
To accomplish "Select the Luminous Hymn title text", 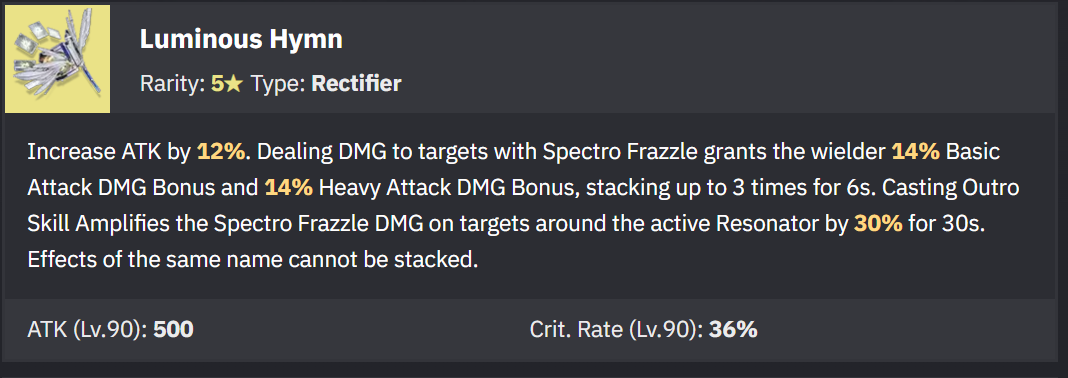I will click(x=241, y=40).
